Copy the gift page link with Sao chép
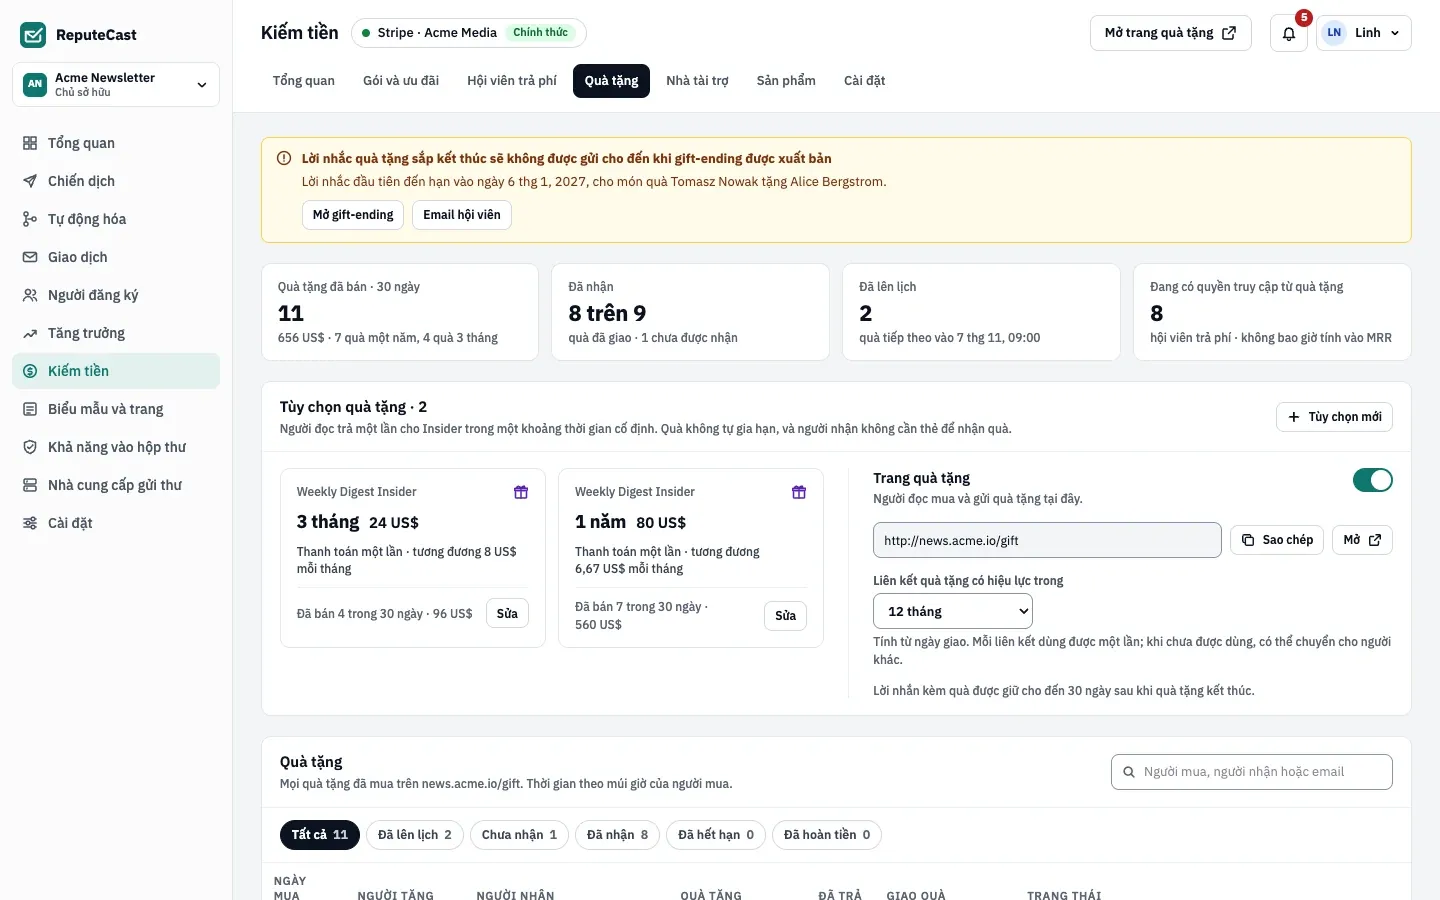The height and width of the screenshot is (900, 1440). coord(1277,540)
